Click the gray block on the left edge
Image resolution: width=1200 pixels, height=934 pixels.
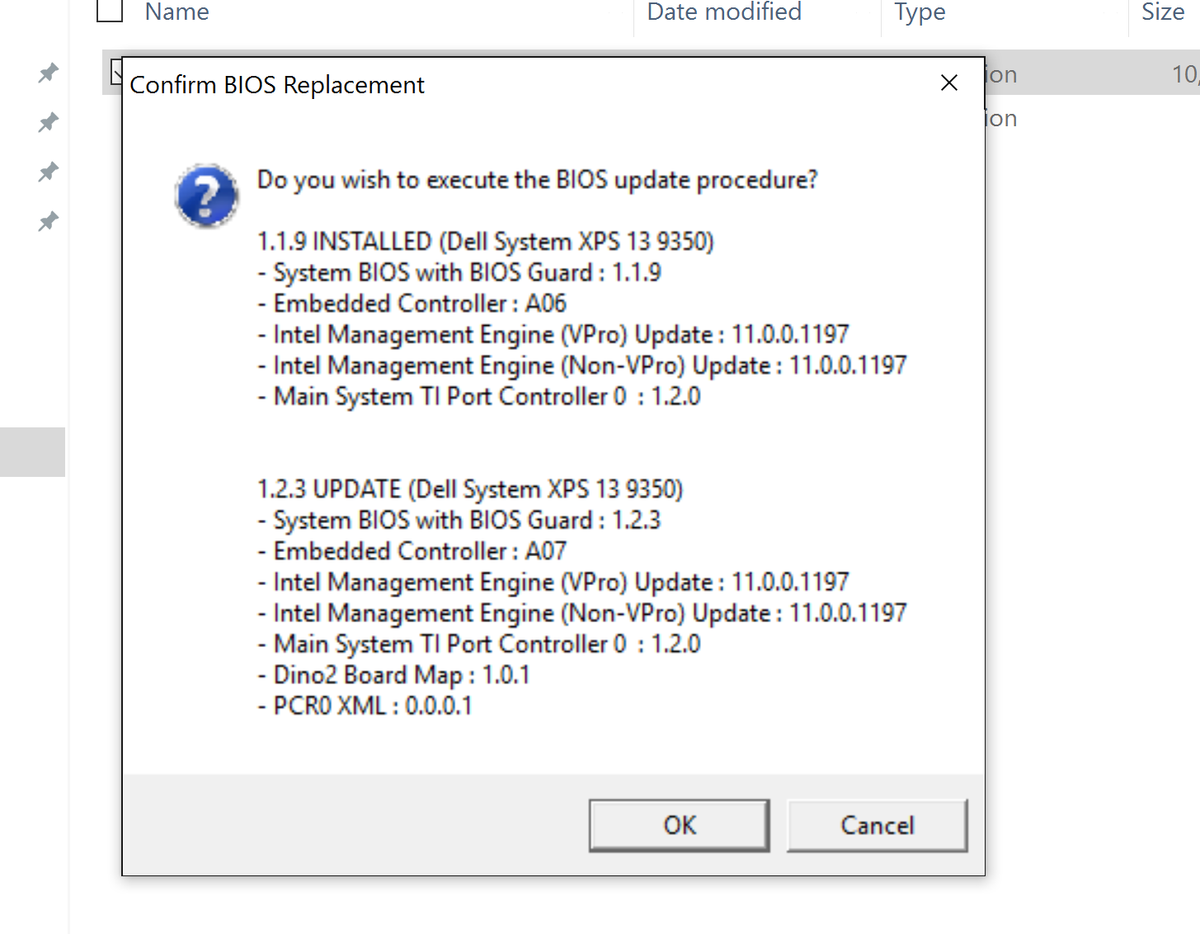click(32, 451)
